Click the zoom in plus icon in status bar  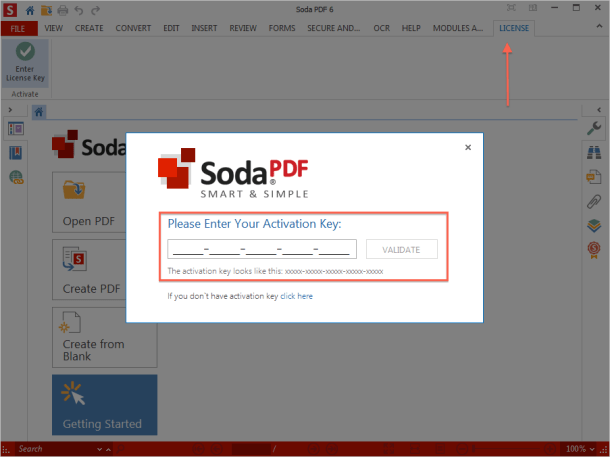click(550, 449)
